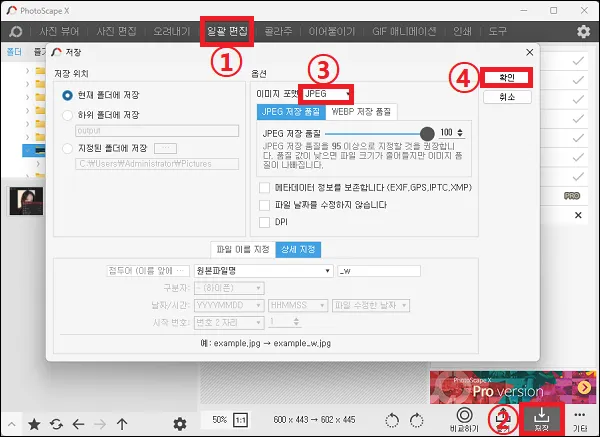Viewport: 600px width, 437px height.
Task: Click the output subfolder name field
Action: click(x=157, y=131)
